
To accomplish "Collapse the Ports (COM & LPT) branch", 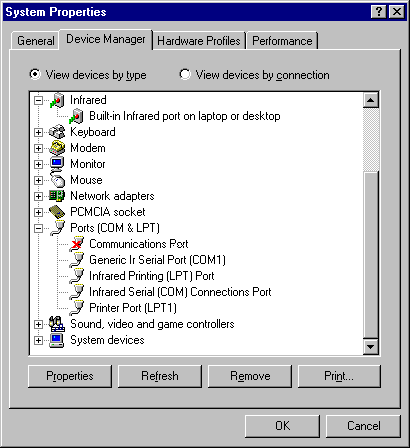I will (x=39, y=228).
